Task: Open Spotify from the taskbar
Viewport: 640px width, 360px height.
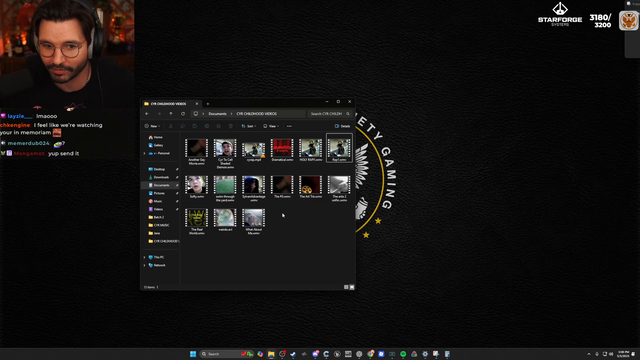Action: point(403,354)
